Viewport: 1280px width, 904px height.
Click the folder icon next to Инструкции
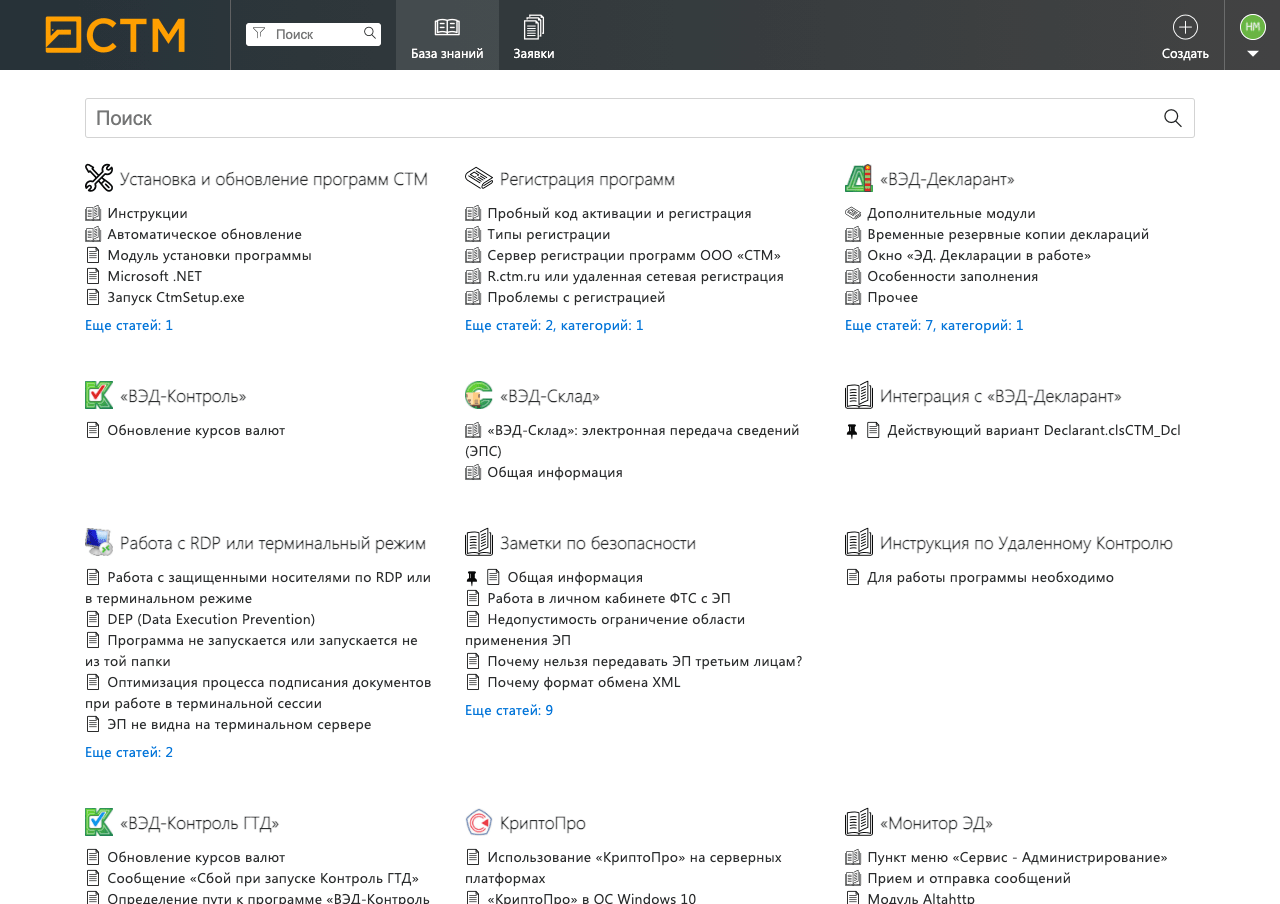pos(93,213)
